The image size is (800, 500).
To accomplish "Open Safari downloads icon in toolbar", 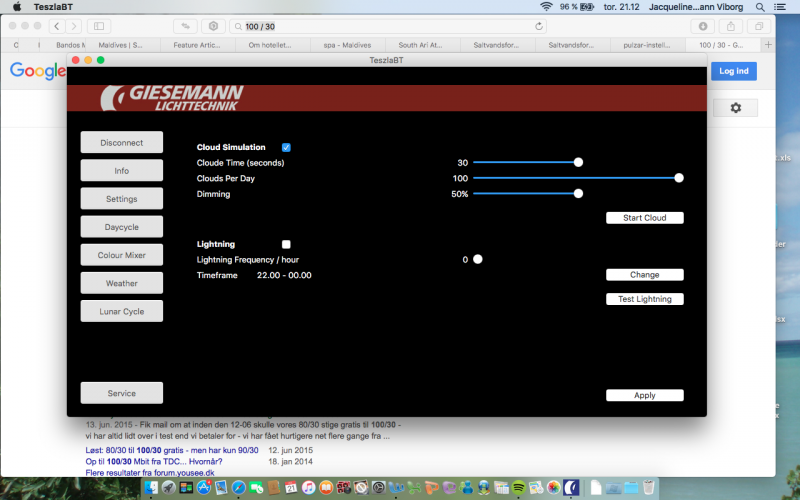I will click(703, 26).
